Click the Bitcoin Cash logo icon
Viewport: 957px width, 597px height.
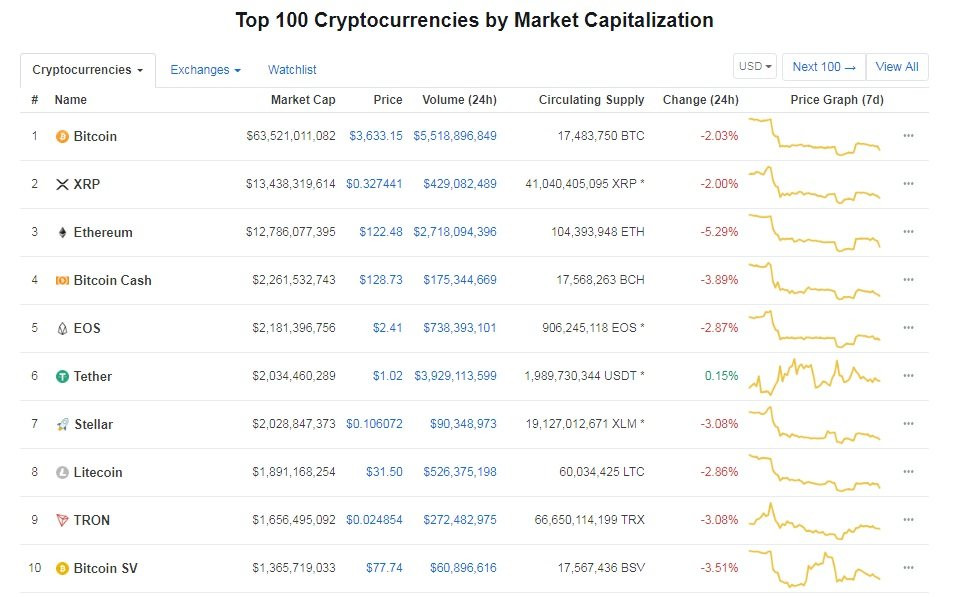62,281
